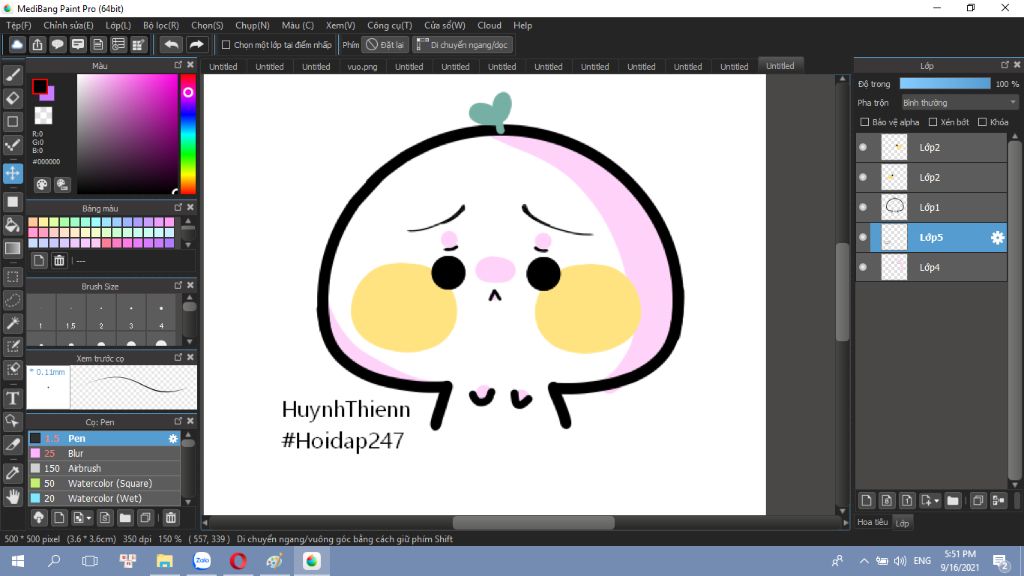This screenshot has width=1024, height=576.
Task: Undock the Brush Size panel
Action: [178, 285]
